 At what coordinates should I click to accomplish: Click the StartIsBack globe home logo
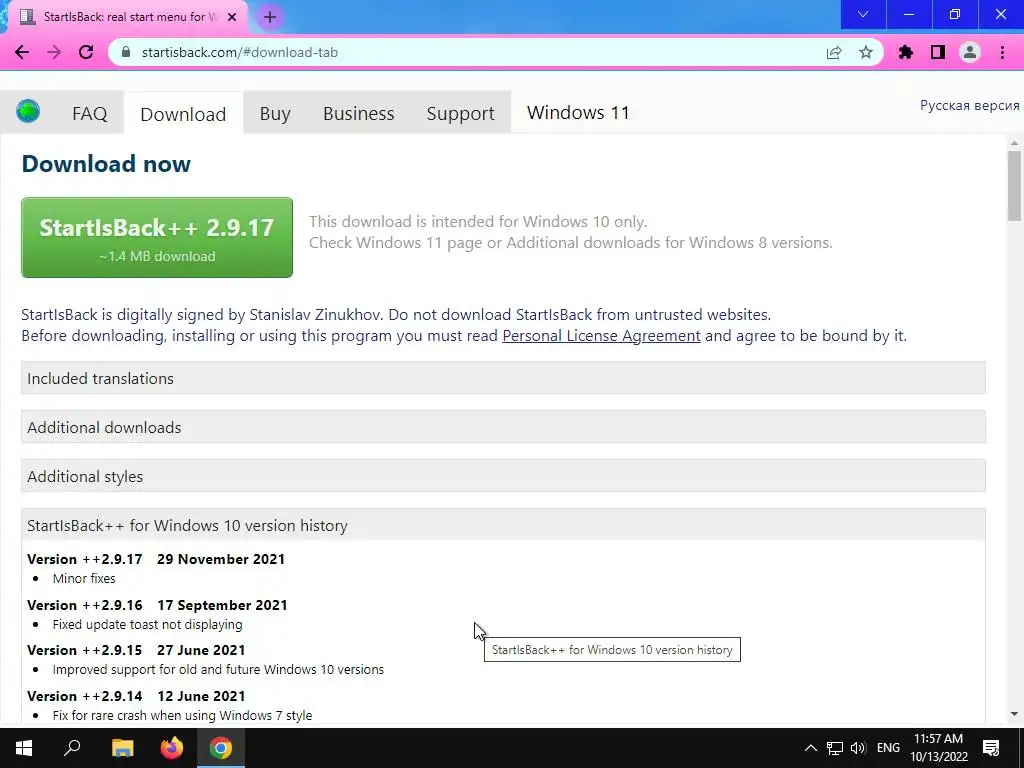coord(28,111)
